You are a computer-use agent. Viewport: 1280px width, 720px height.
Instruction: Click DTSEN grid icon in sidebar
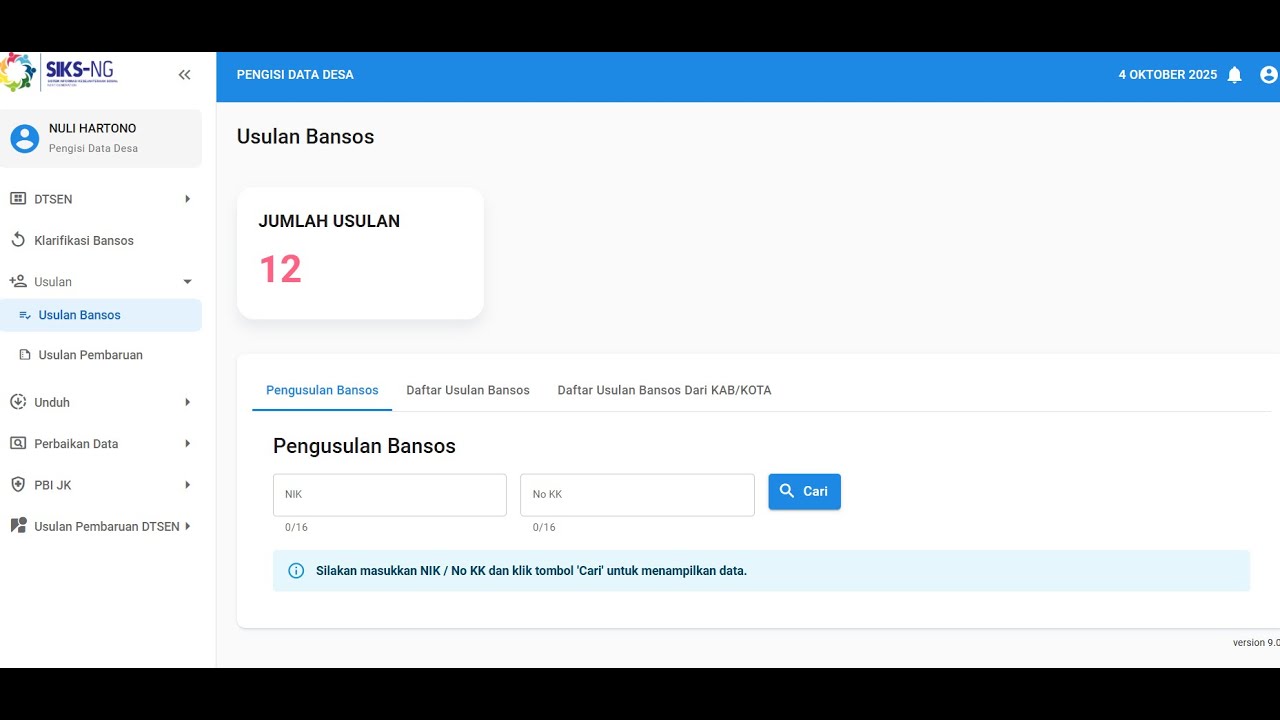click(x=18, y=199)
